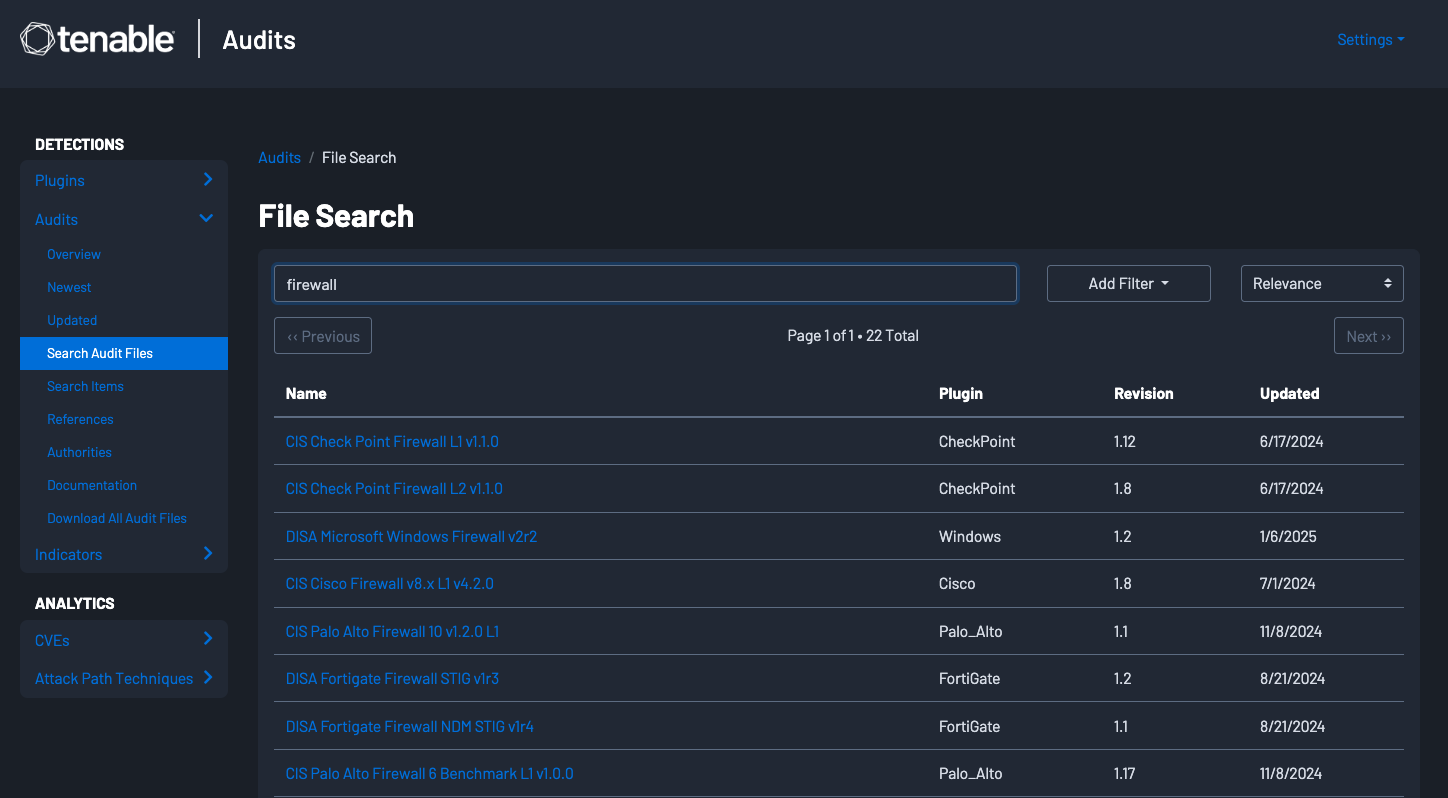Open CIS Palo Alto Firewall 10 v1.2.0 L1

point(392,631)
